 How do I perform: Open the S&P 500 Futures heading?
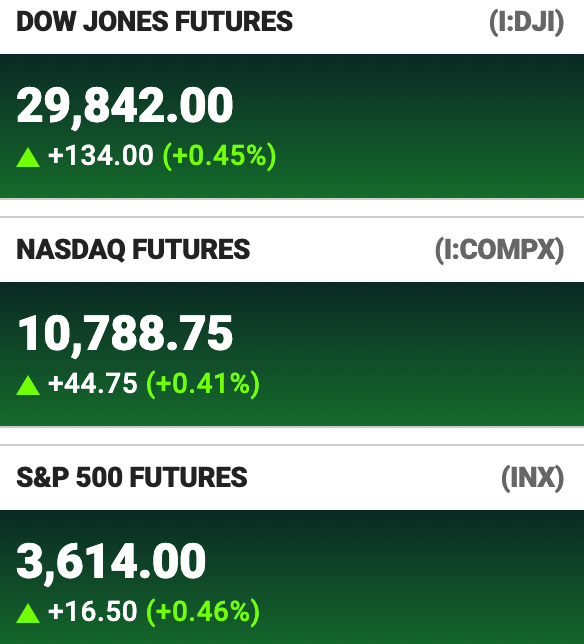click(132, 477)
